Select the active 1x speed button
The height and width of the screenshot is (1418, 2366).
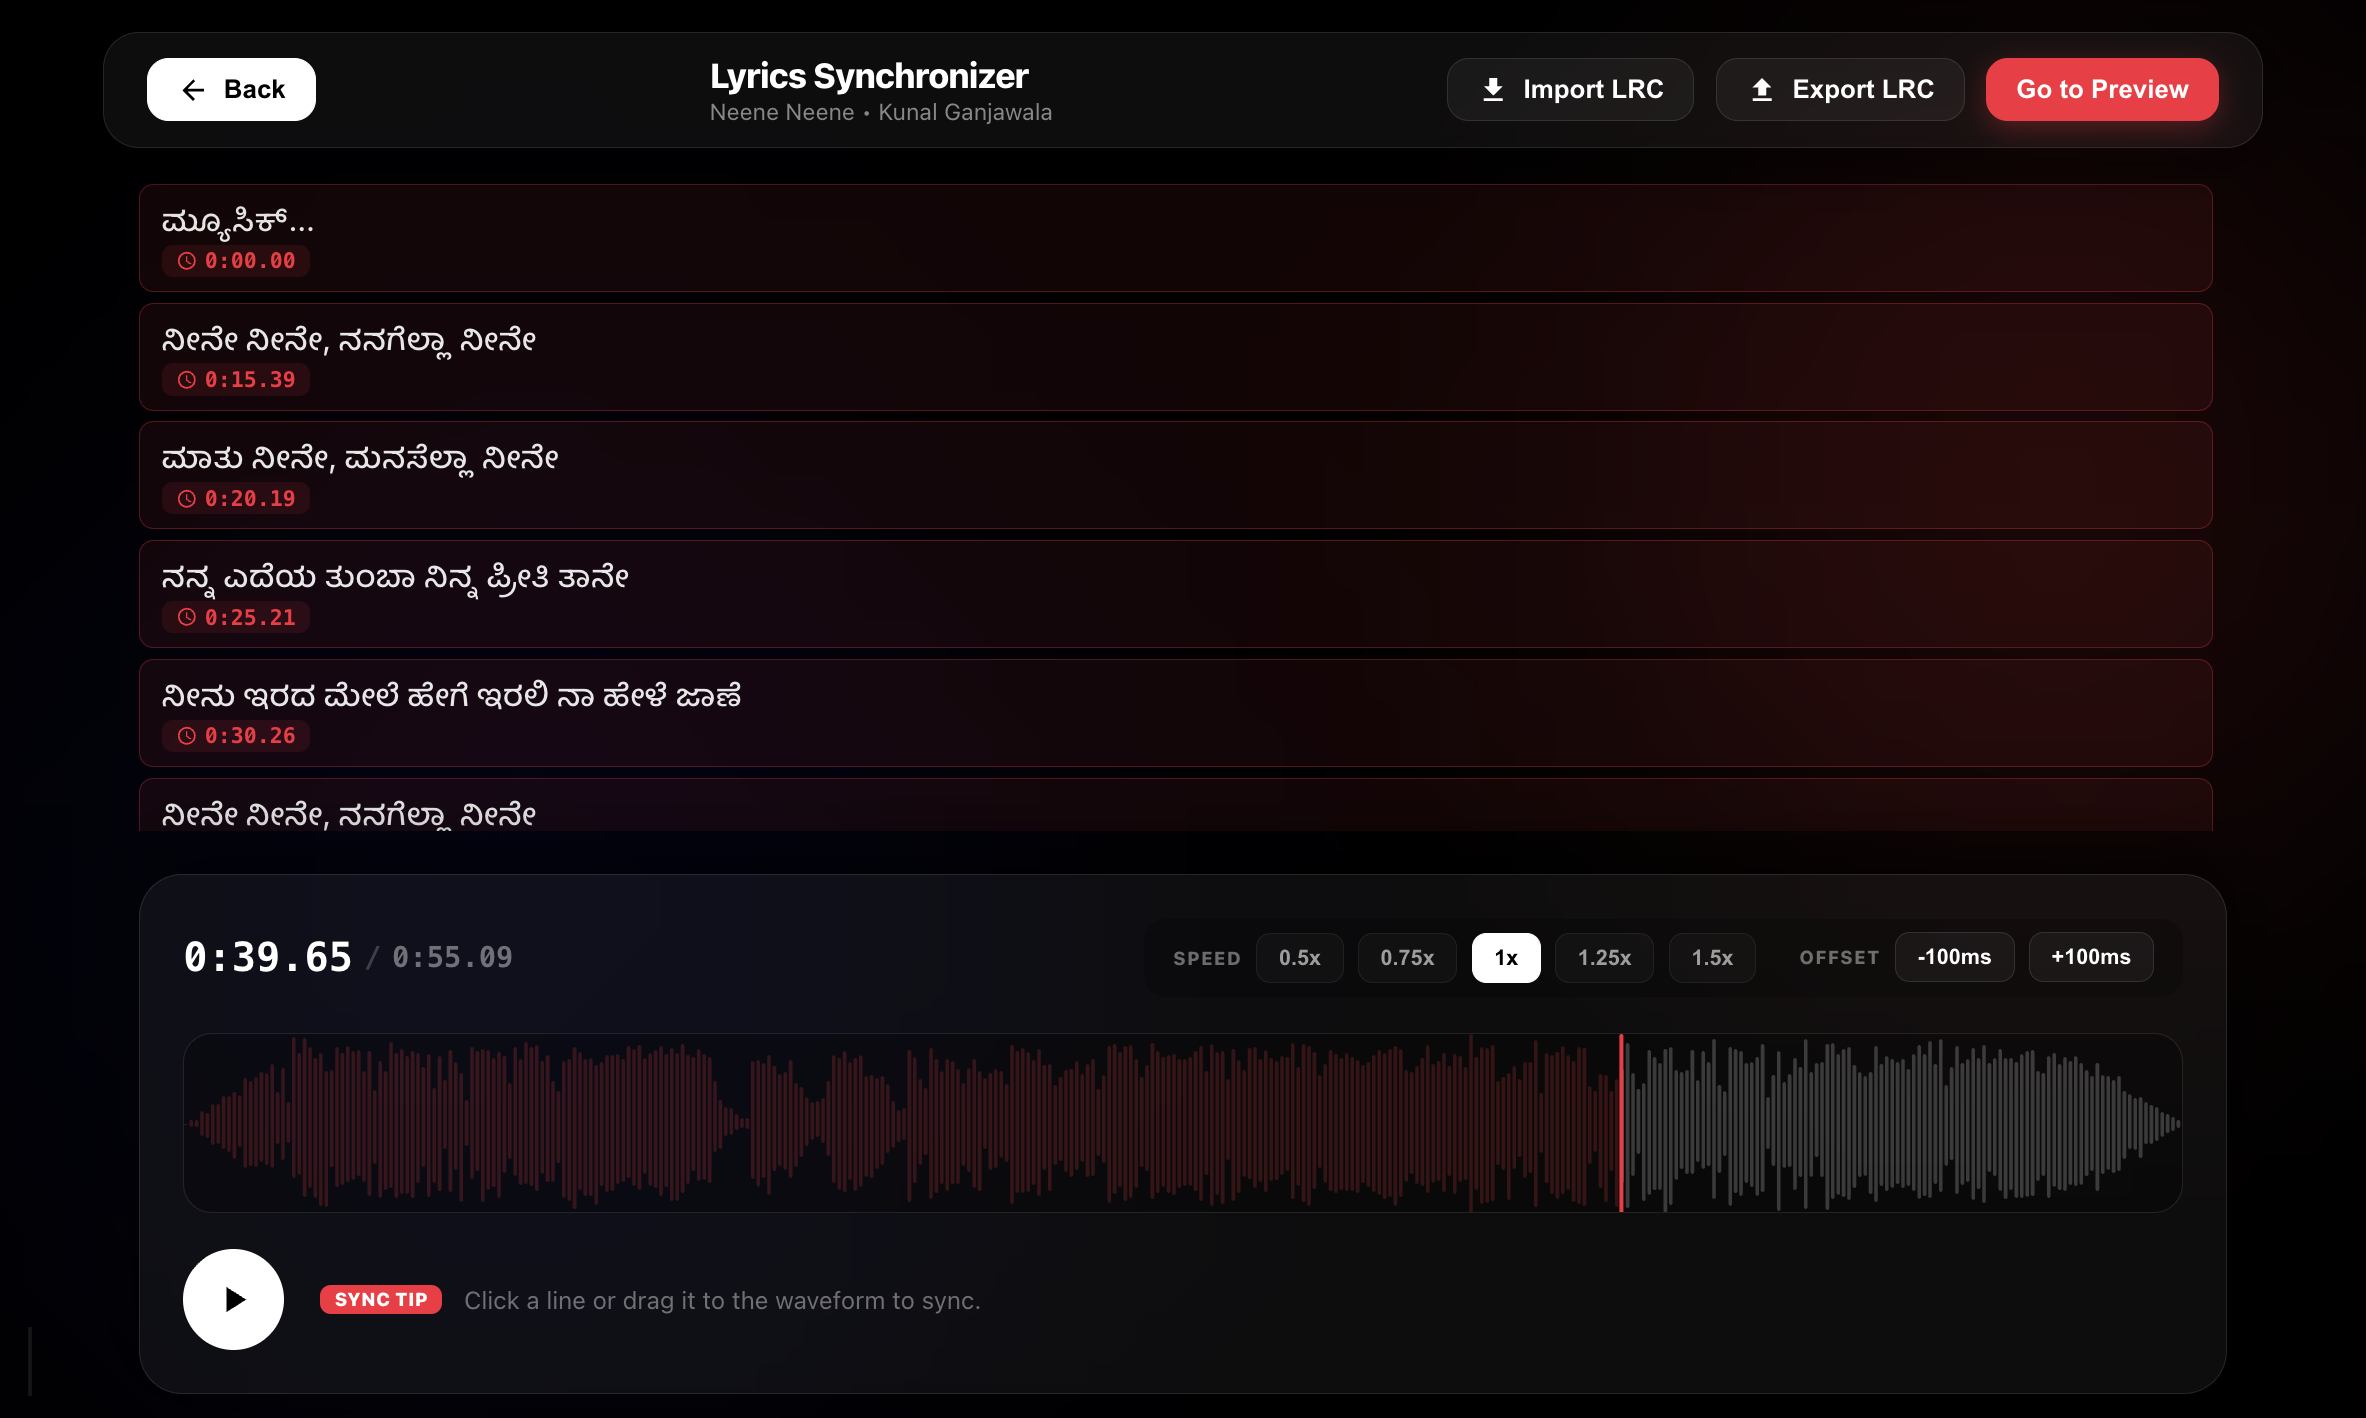click(1506, 958)
